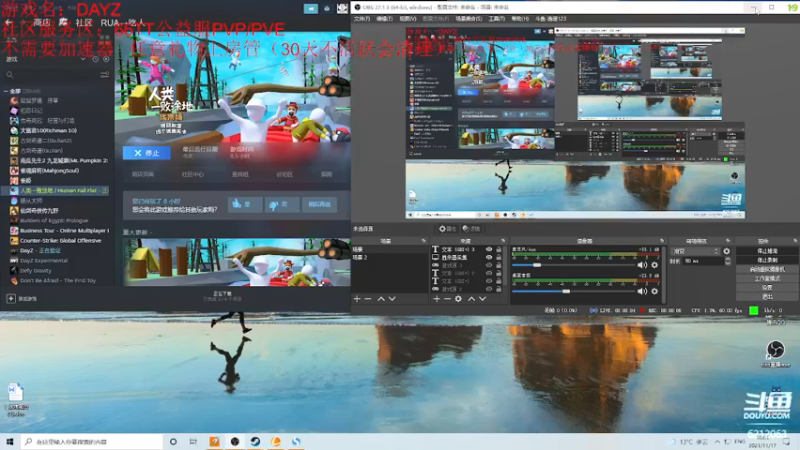Click 启动虚拟摄像机 virtual camera button

coord(767,269)
